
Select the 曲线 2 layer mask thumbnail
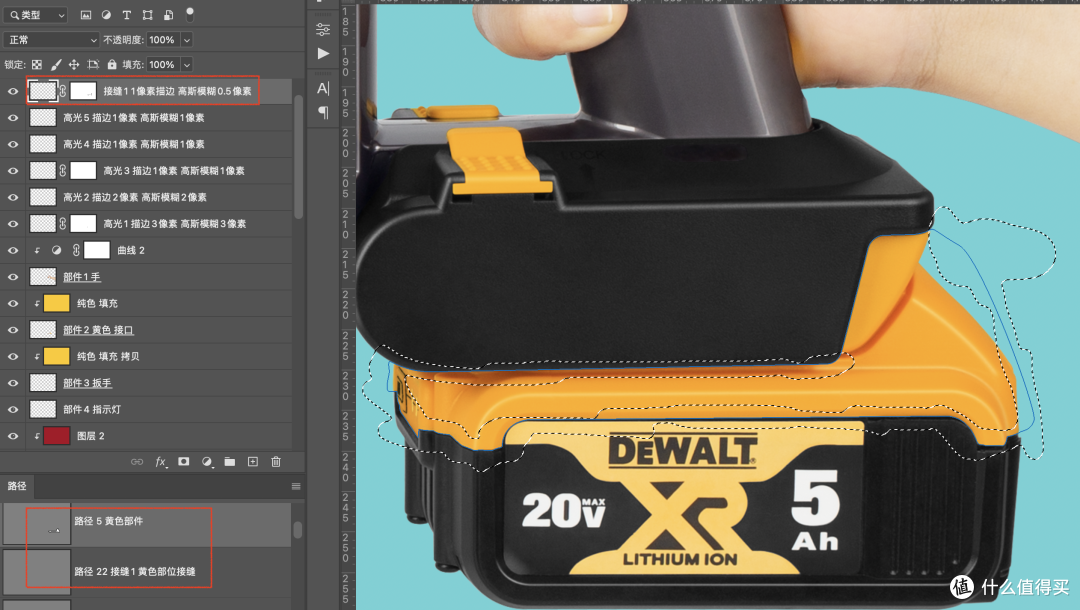point(96,251)
